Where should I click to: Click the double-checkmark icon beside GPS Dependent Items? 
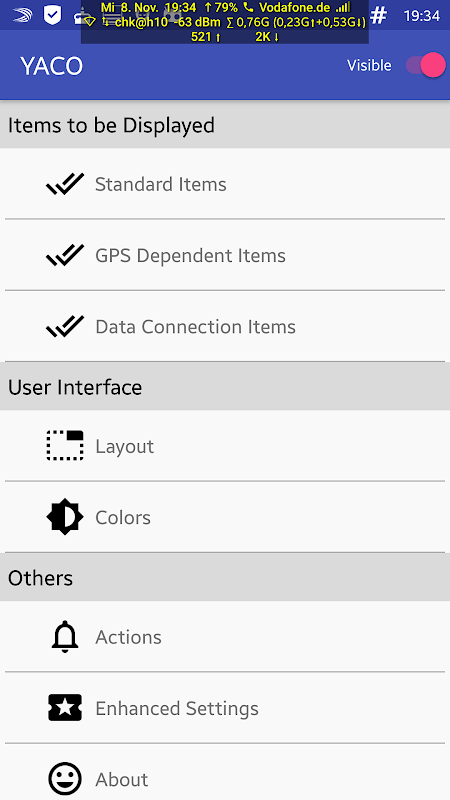pos(65,256)
